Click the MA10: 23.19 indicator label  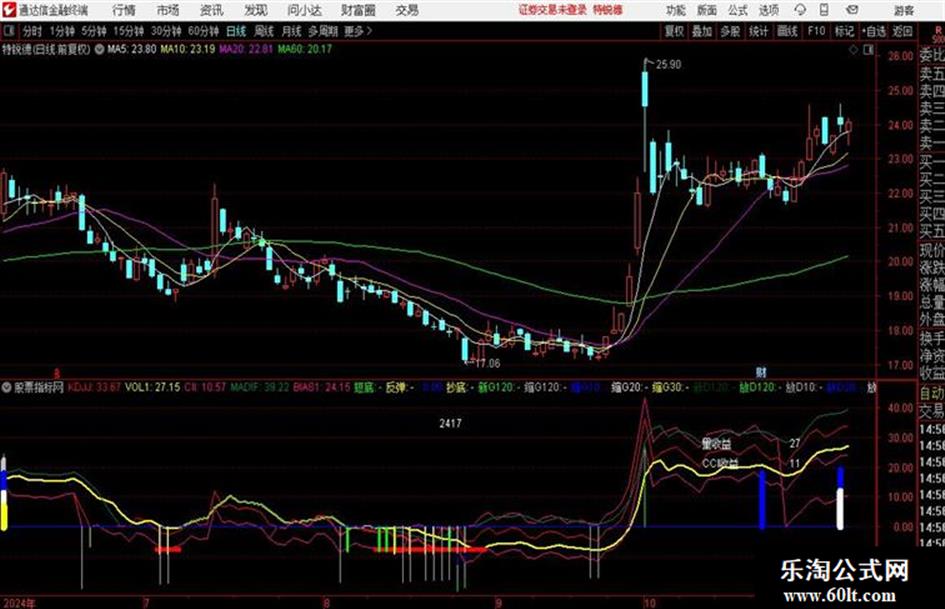pyautogui.click(x=187, y=49)
